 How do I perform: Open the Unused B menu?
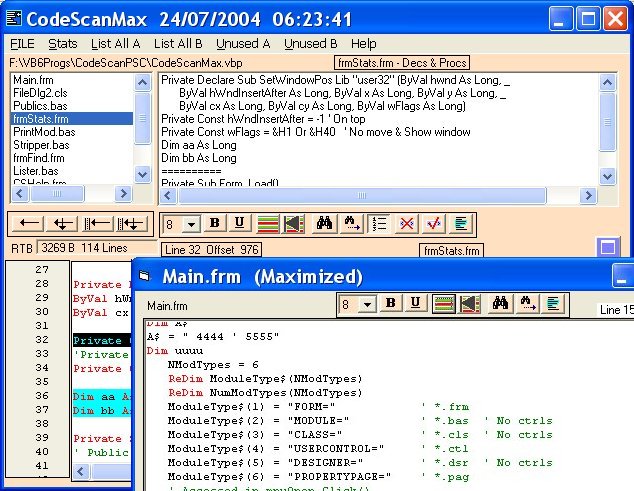tap(310, 44)
